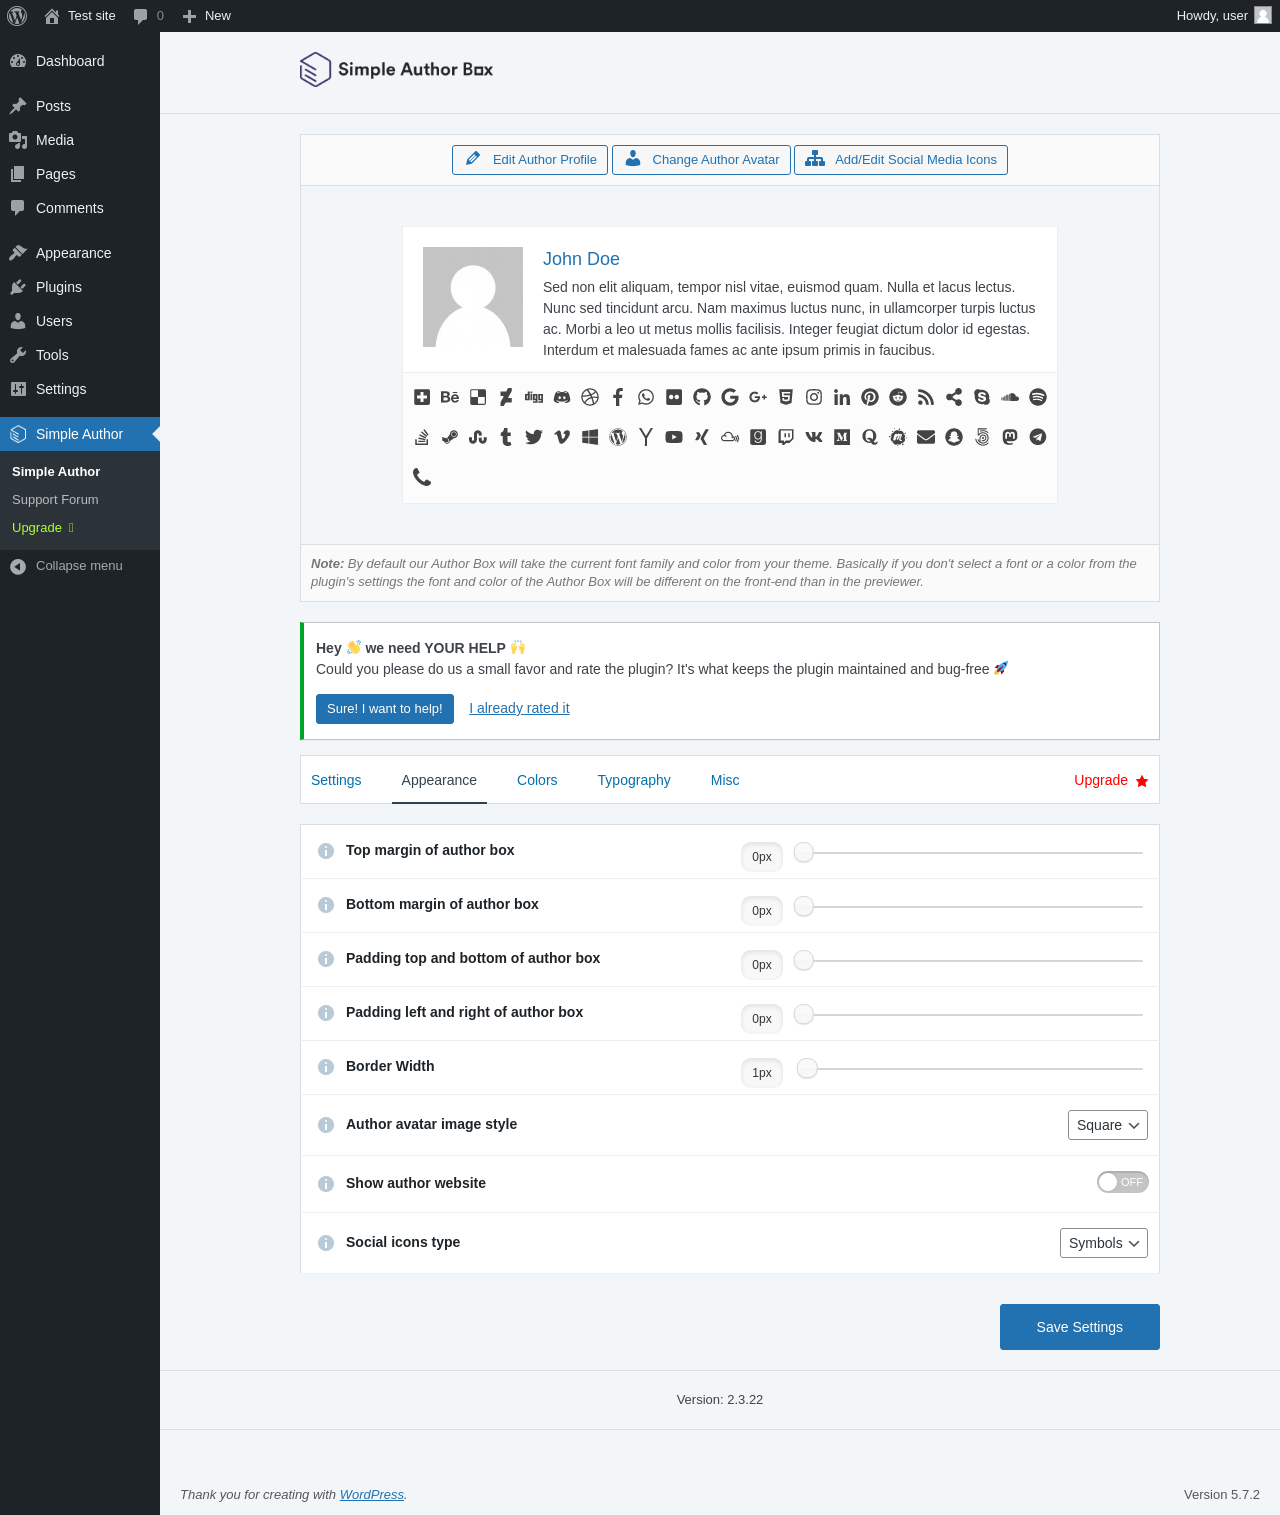Click the 'I already rated it' link
This screenshot has width=1280, height=1515.
pos(519,708)
